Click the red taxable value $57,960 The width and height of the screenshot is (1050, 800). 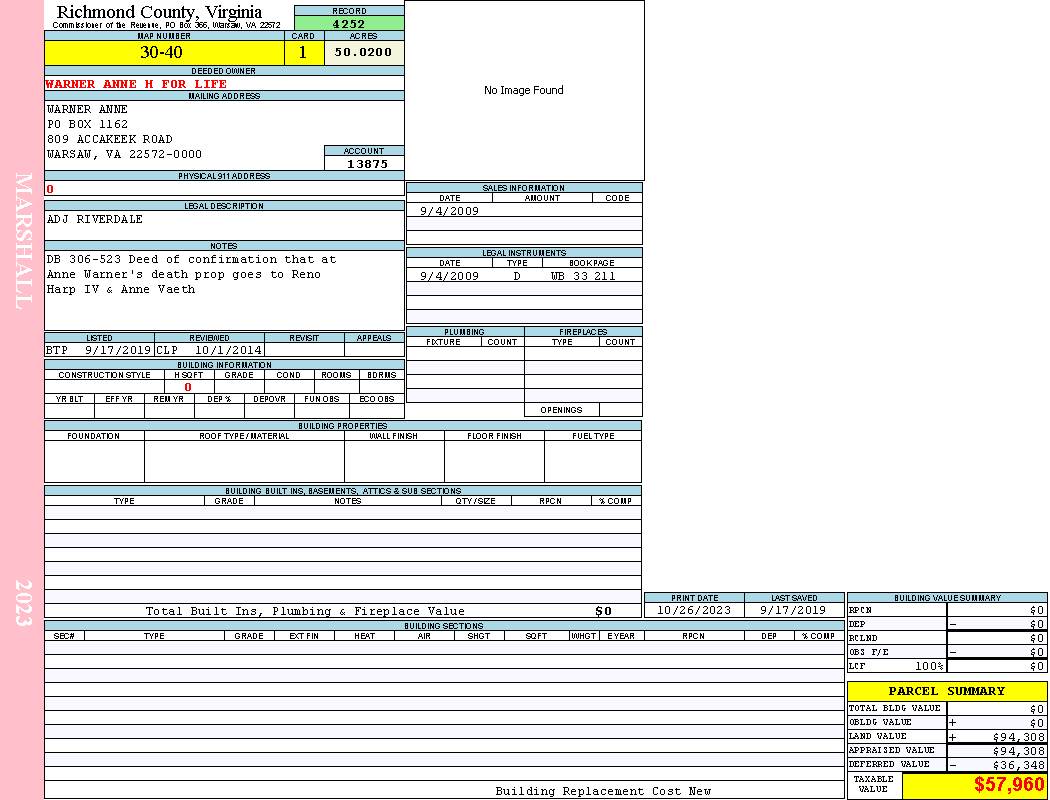[1008, 785]
